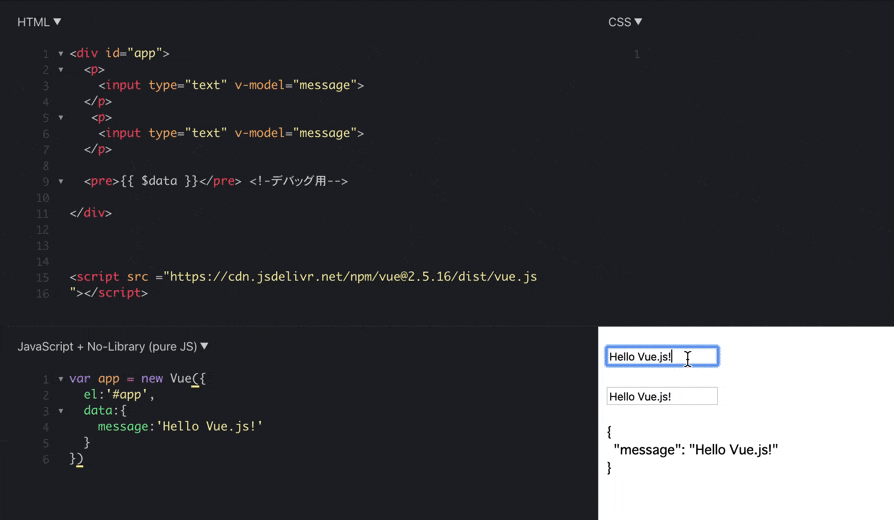Viewport: 894px width, 520px height.
Task: Open the JavaScript + No-Library dropdown
Action: (x=112, y=346)
